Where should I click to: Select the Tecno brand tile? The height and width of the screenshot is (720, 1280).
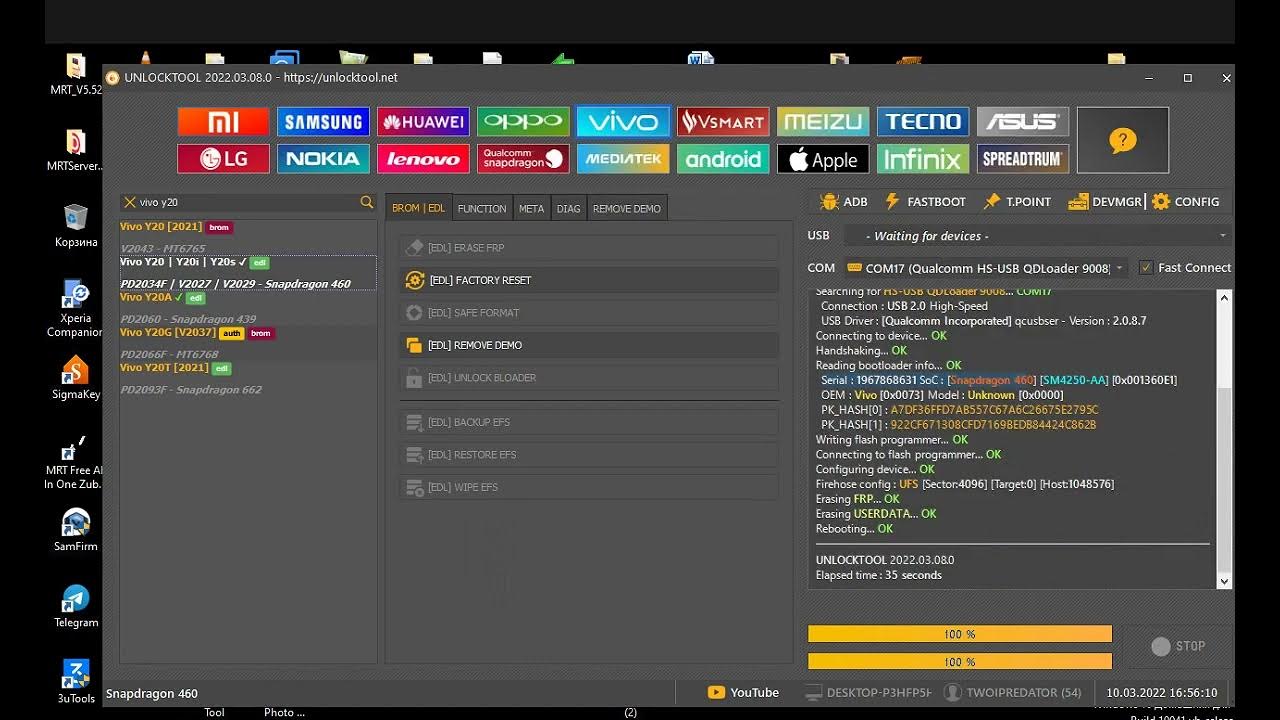pos(923,122)
